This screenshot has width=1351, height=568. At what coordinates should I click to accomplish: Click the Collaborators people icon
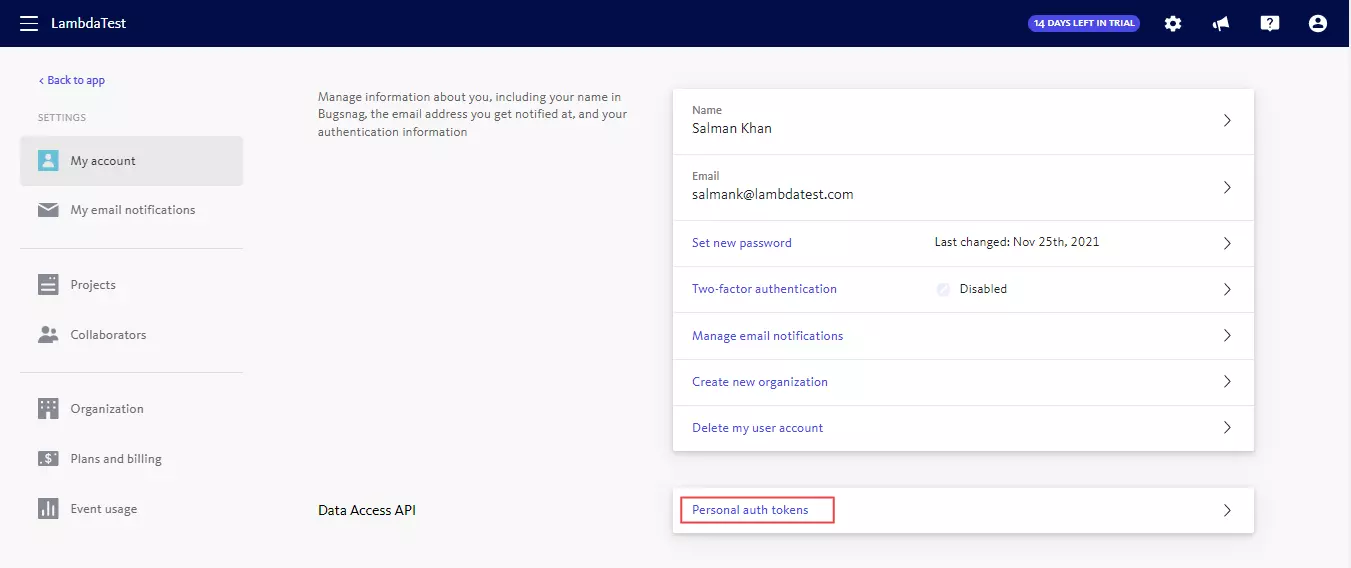coord(48,335)
